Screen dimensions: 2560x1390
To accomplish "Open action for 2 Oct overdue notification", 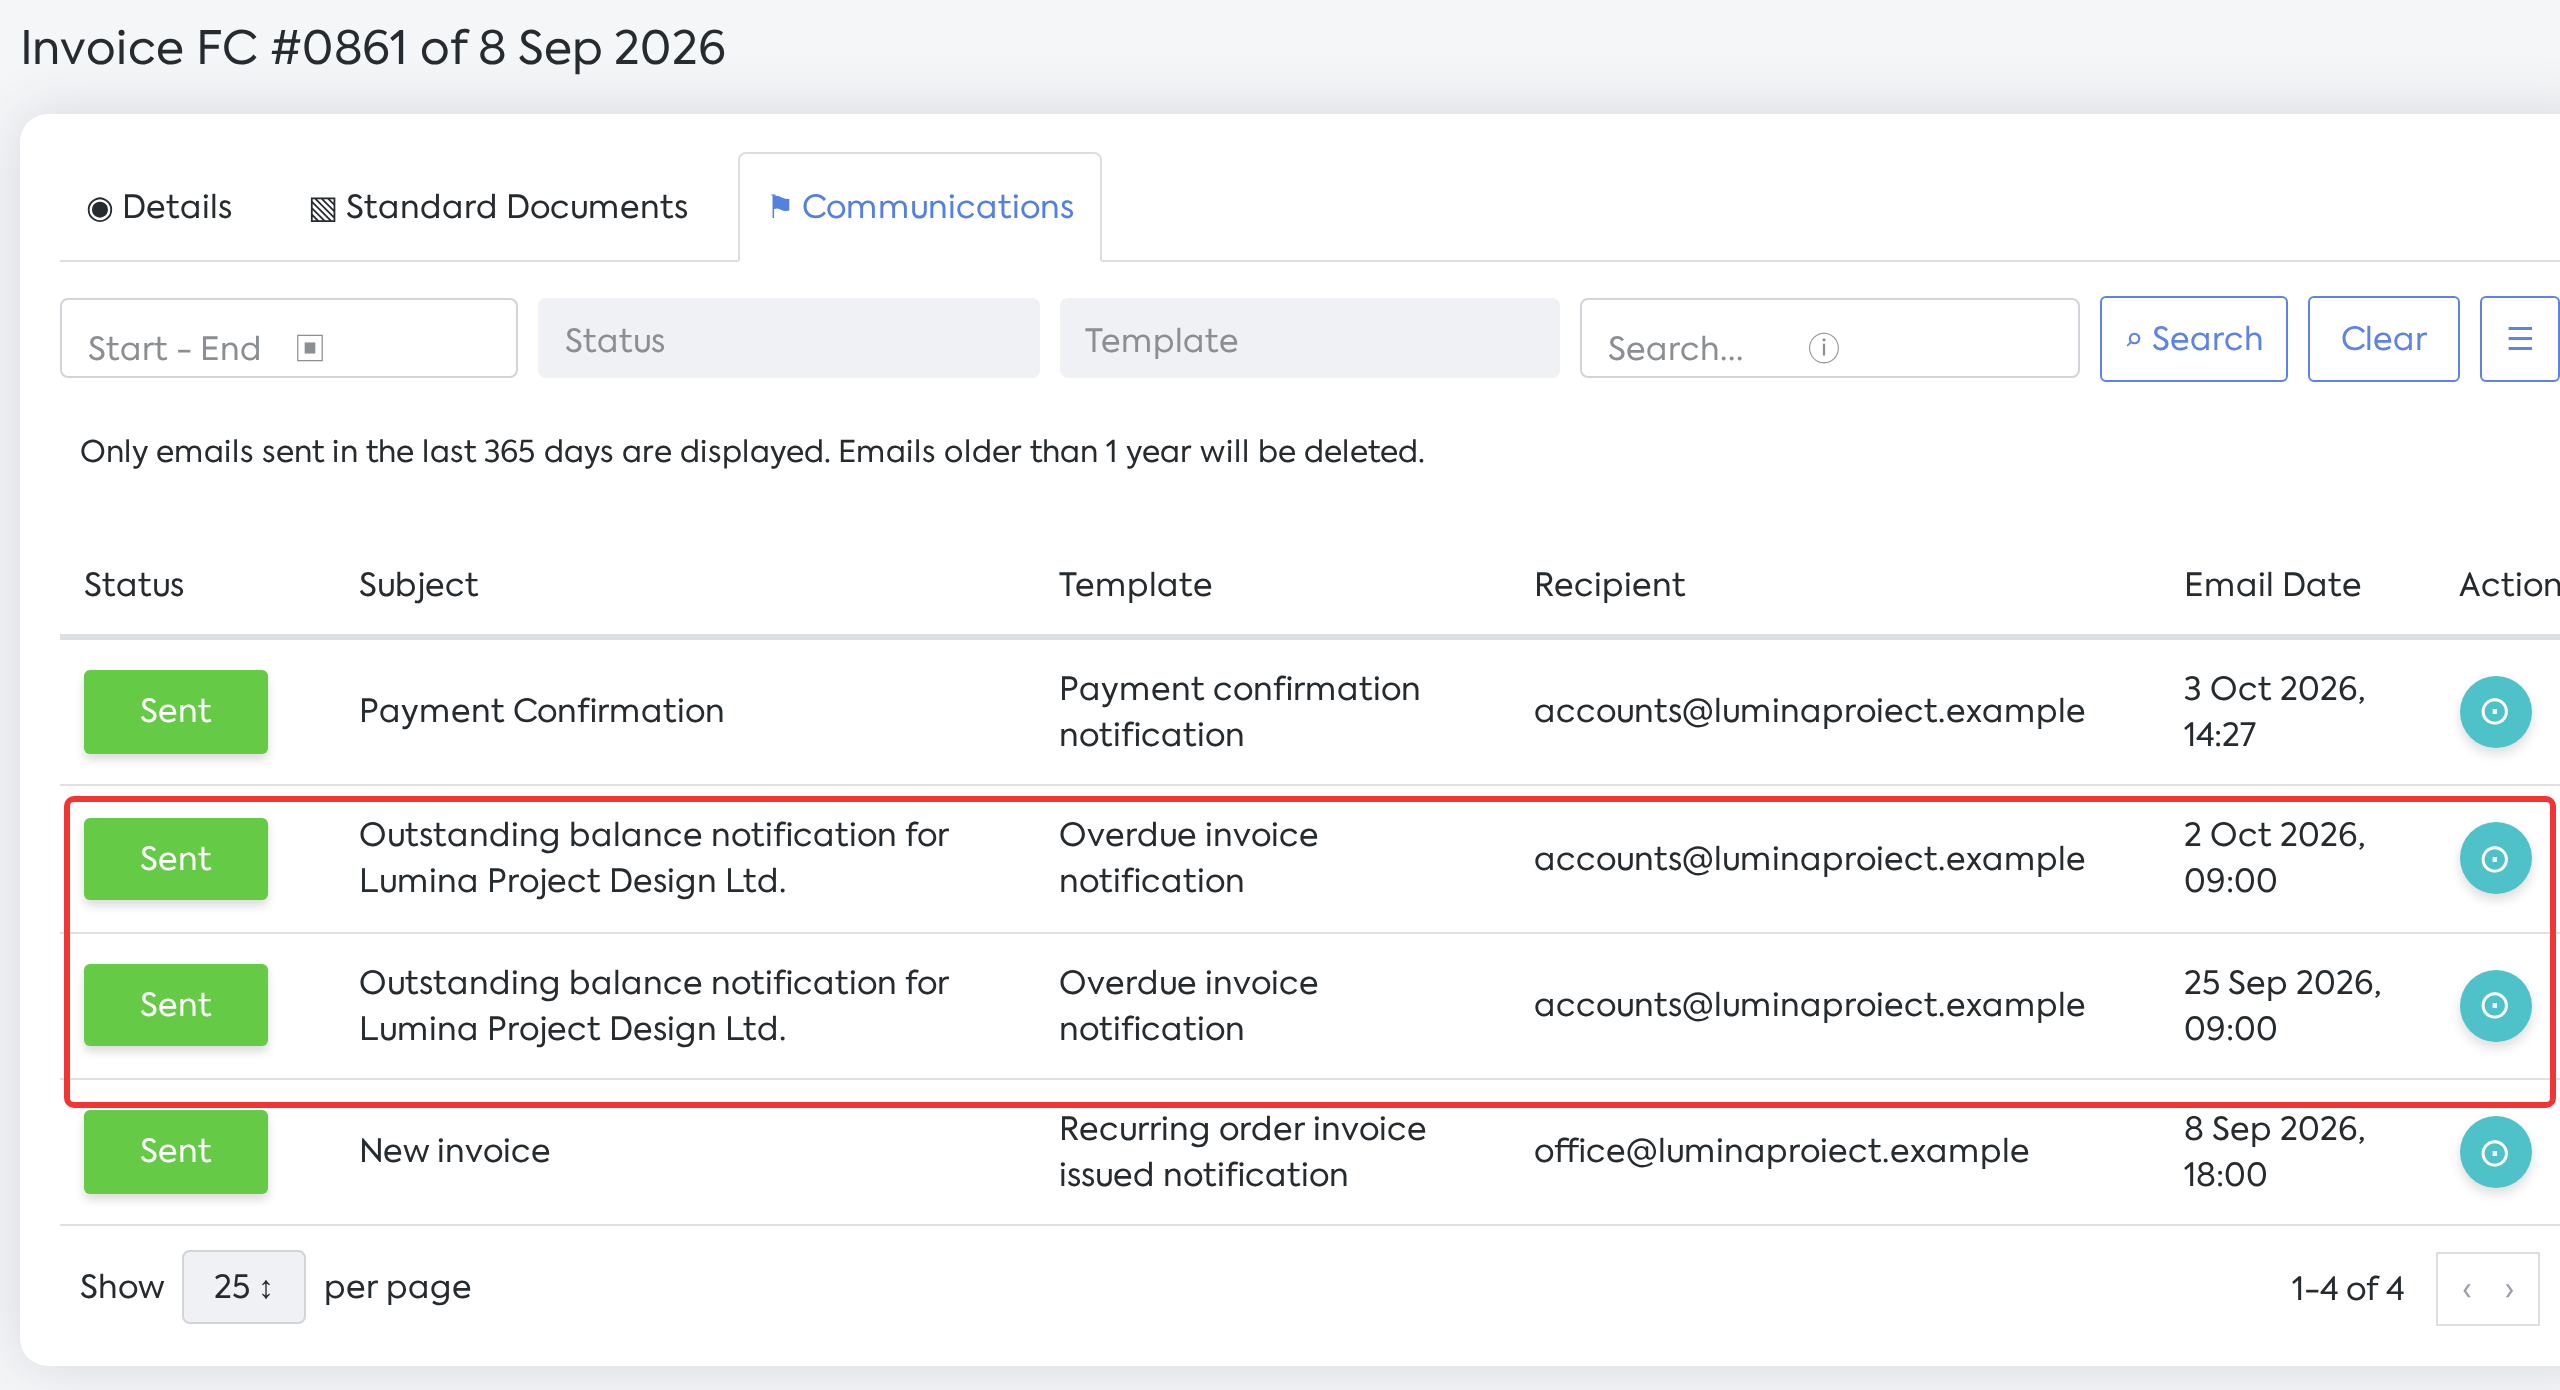I will point(2495,859).
